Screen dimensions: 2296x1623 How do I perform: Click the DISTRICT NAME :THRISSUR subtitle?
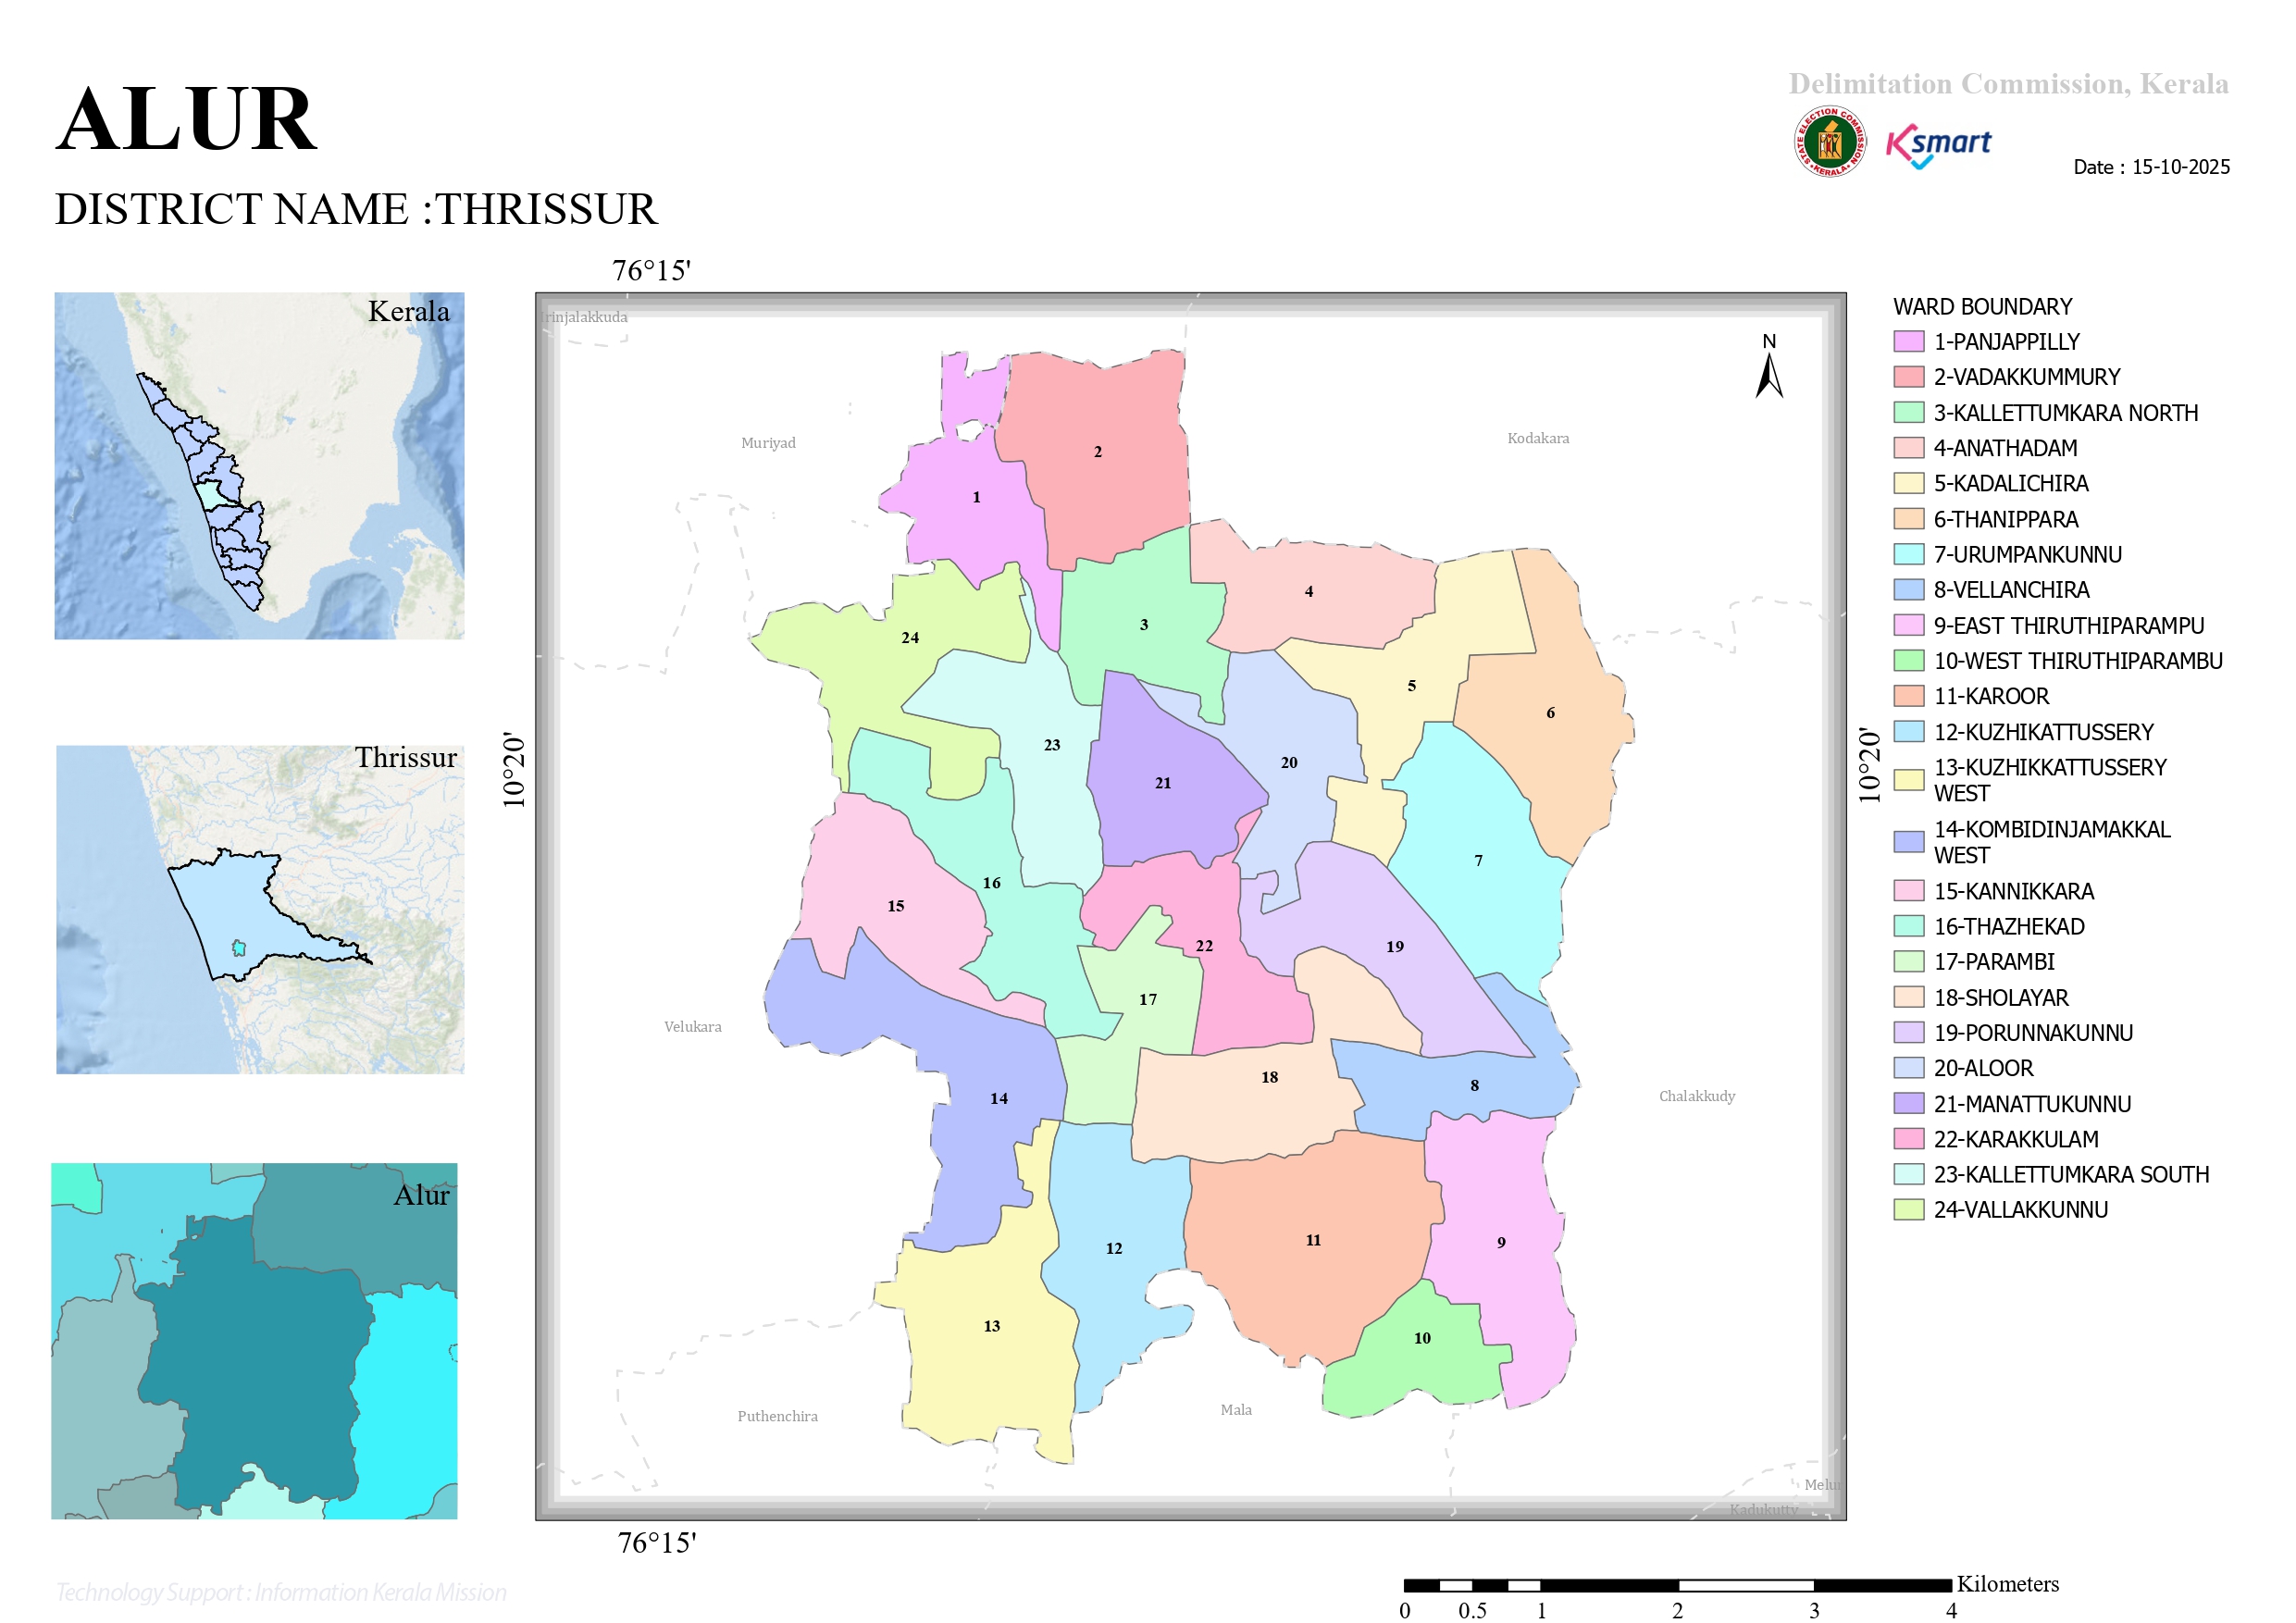(356, 209)
